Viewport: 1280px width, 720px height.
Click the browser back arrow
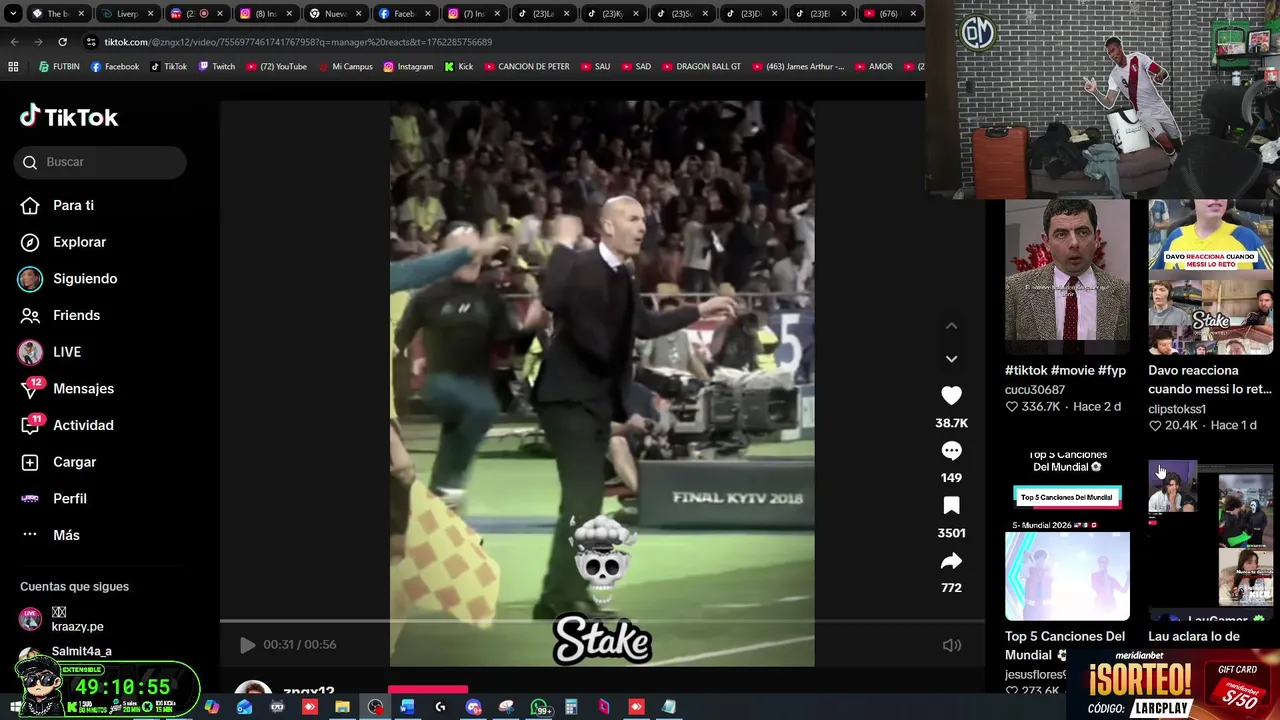(14, 42)
